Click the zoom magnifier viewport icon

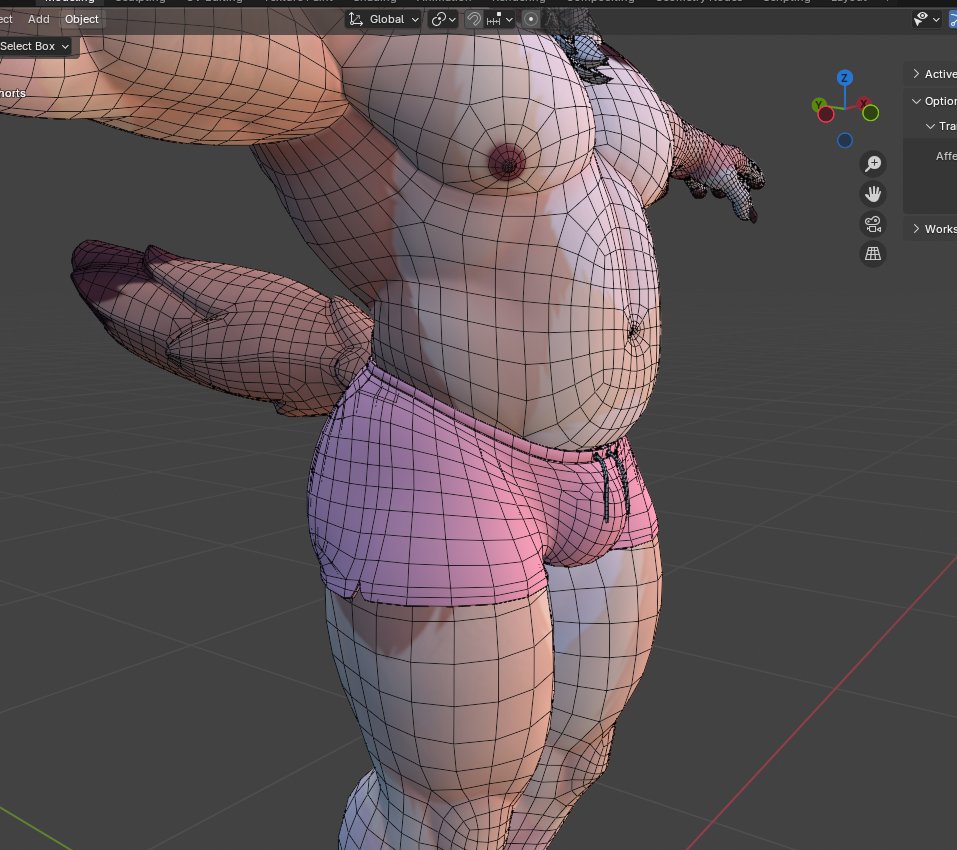(873, 164)
